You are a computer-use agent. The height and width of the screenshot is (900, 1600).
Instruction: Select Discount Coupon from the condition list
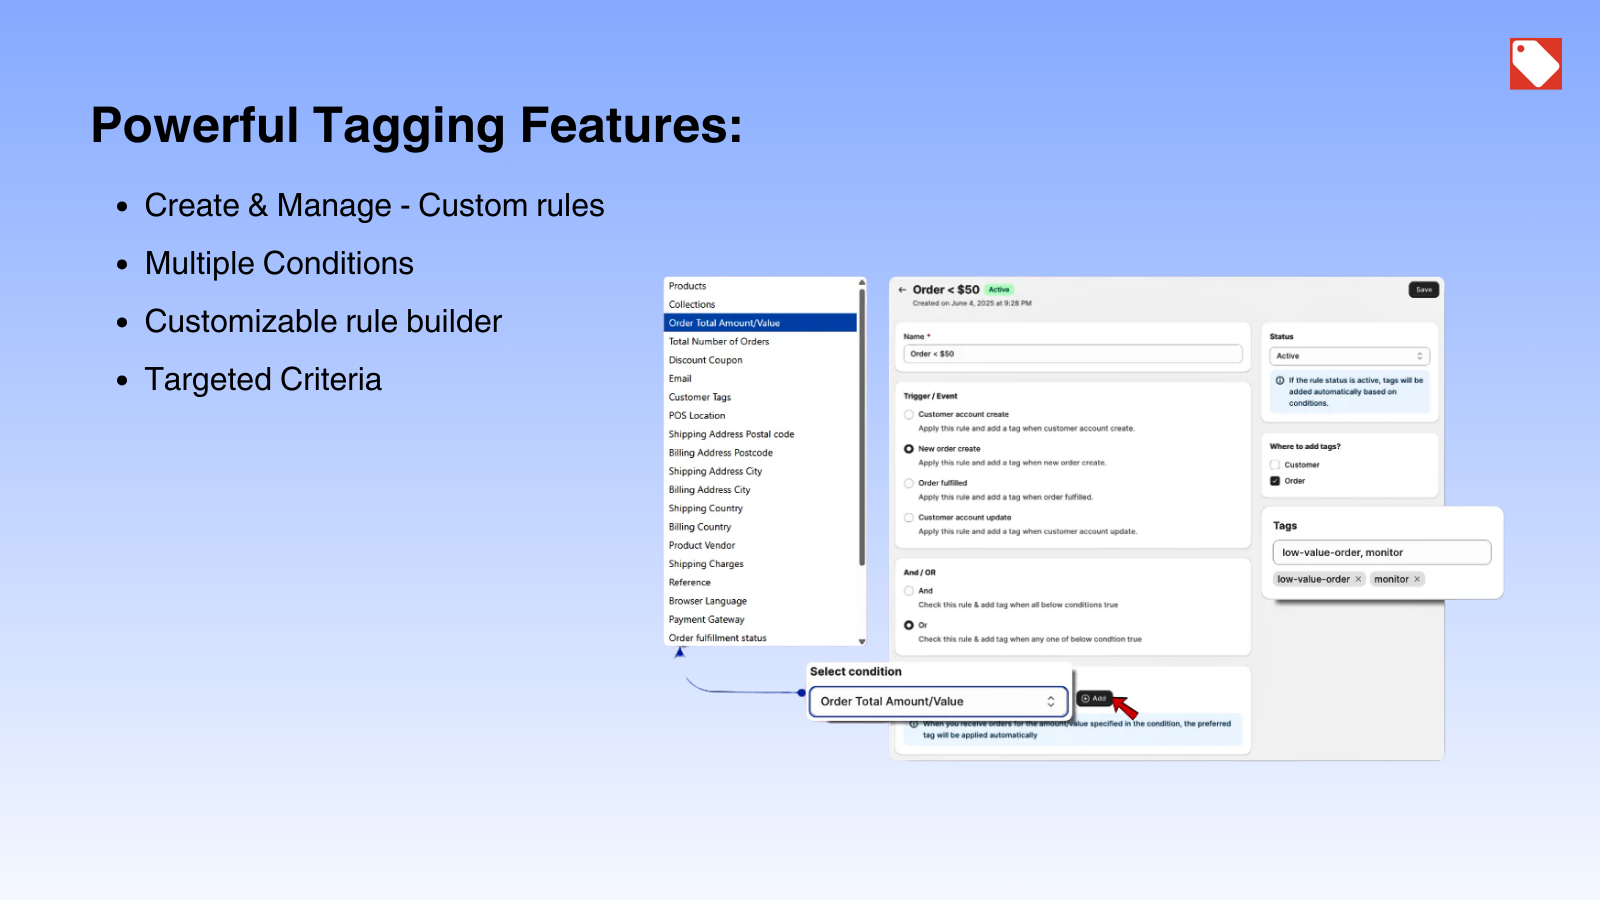coord(706,360)
